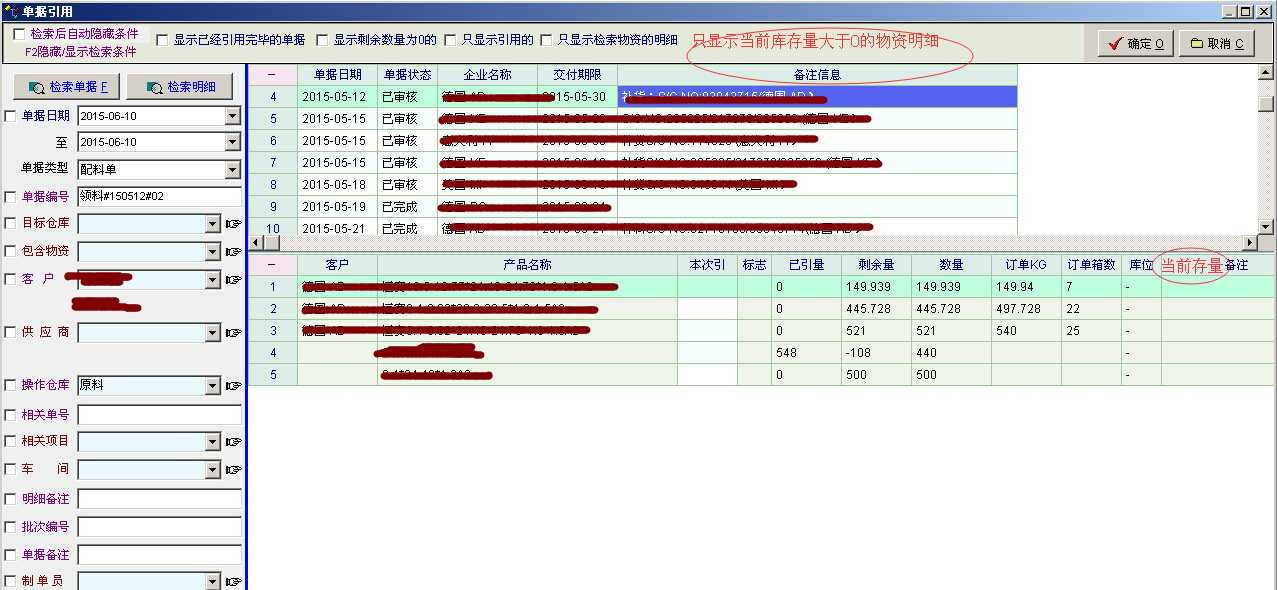Viewport: 1277px width, 590px height.
Task: Check the 只显示引用的 option
Action: pyautogui.click(x=450, y=40)
